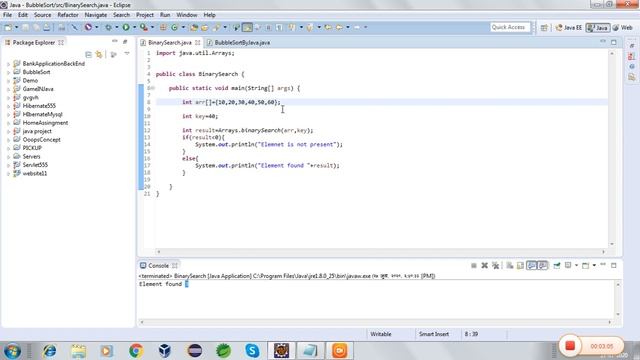The width and height of the screenshot is (640, 360).
Task: Toggle Mark Occurrences highlighted toolbar button
Action: [247, 27]
